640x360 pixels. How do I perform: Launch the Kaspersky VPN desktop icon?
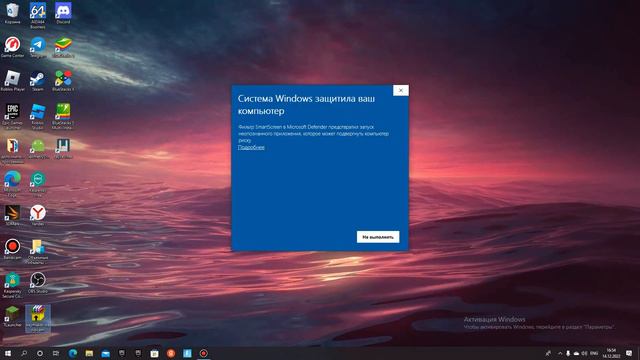(38, 184)
